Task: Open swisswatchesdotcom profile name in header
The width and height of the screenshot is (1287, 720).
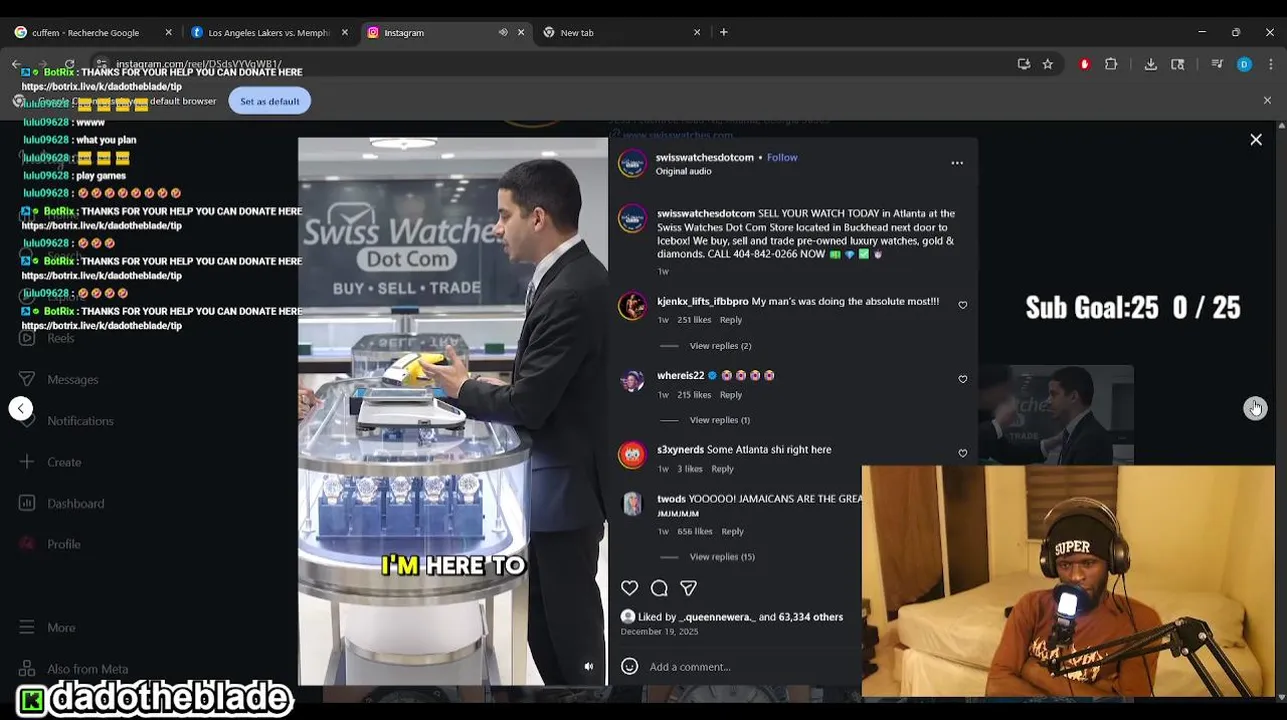Action: coord(705,157)
